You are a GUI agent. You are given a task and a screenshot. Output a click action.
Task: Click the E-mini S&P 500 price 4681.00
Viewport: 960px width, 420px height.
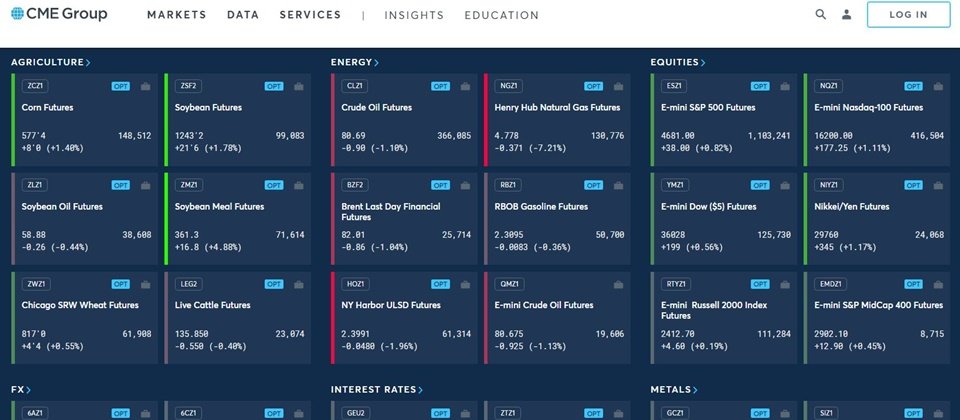pyautogui.click(x=678, y=136)
